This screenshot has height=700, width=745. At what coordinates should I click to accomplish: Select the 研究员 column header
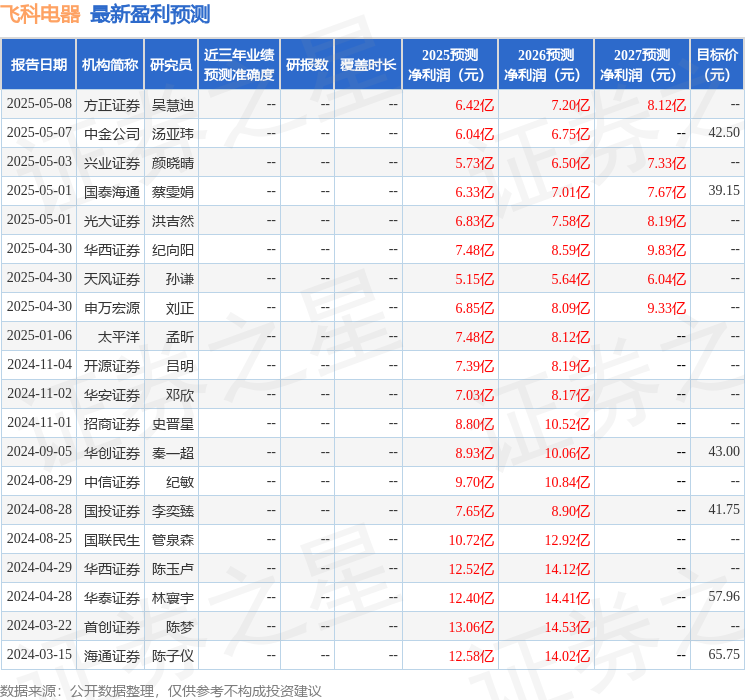point(171,65)
